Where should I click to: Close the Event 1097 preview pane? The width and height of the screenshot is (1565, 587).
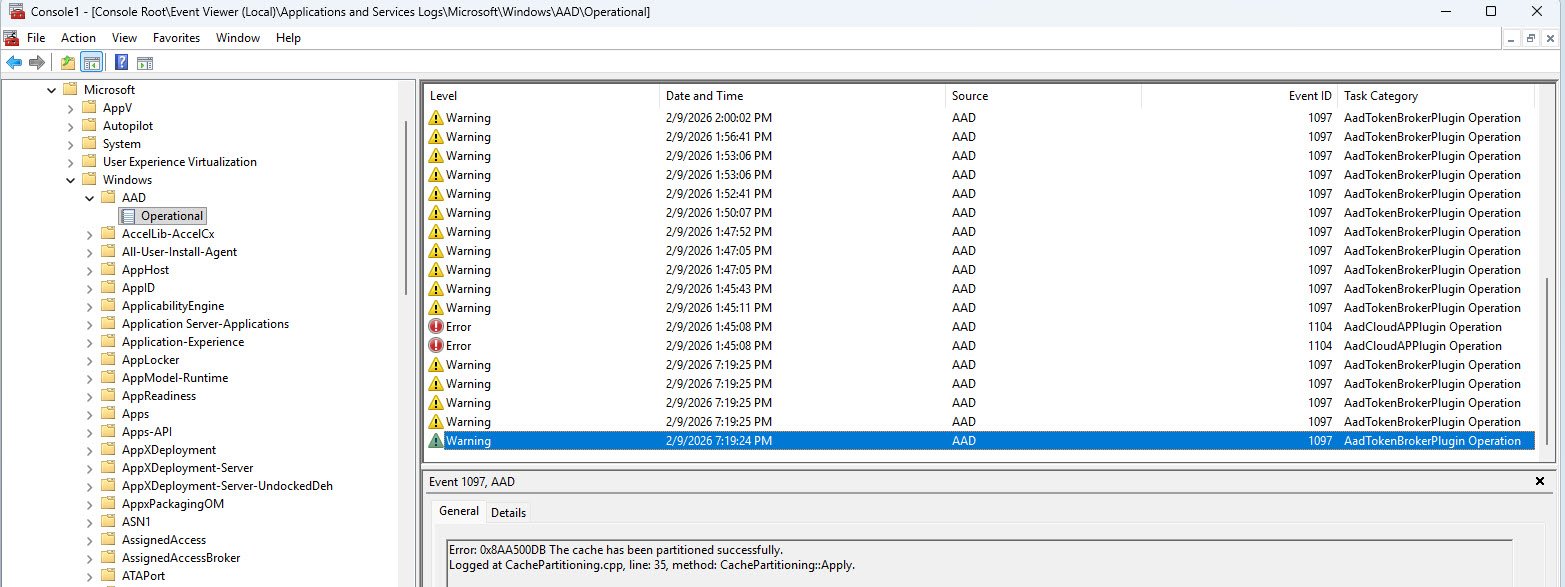coord(1539,482)
